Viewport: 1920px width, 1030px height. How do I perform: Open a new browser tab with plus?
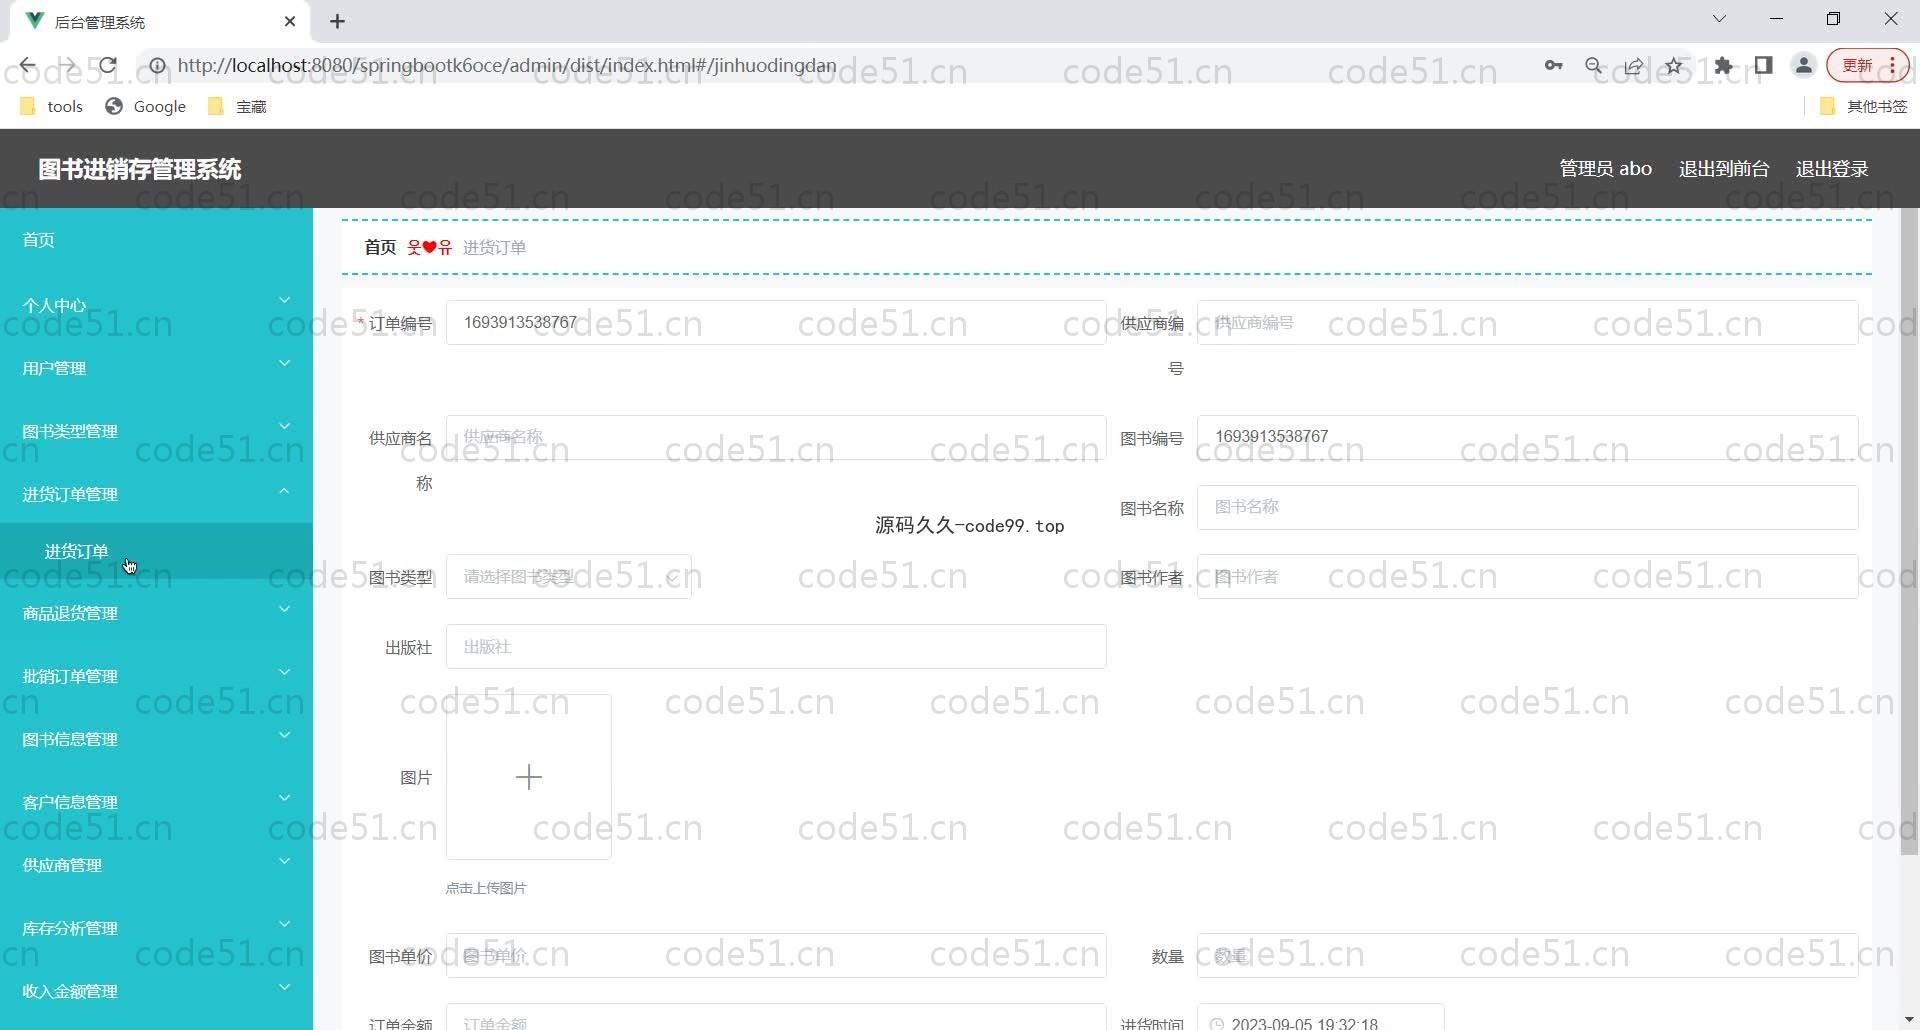pyautogui.click(x=337, y=21)
